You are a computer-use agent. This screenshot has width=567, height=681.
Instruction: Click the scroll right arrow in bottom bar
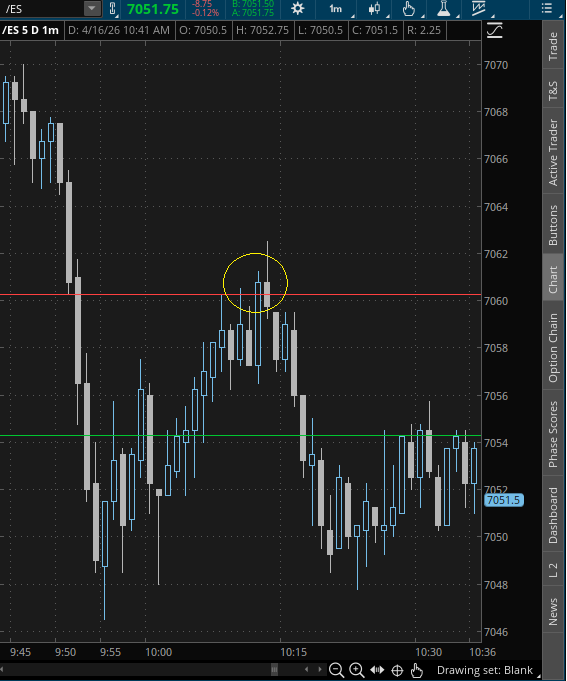pyautogui.click(x=320, y=670)
